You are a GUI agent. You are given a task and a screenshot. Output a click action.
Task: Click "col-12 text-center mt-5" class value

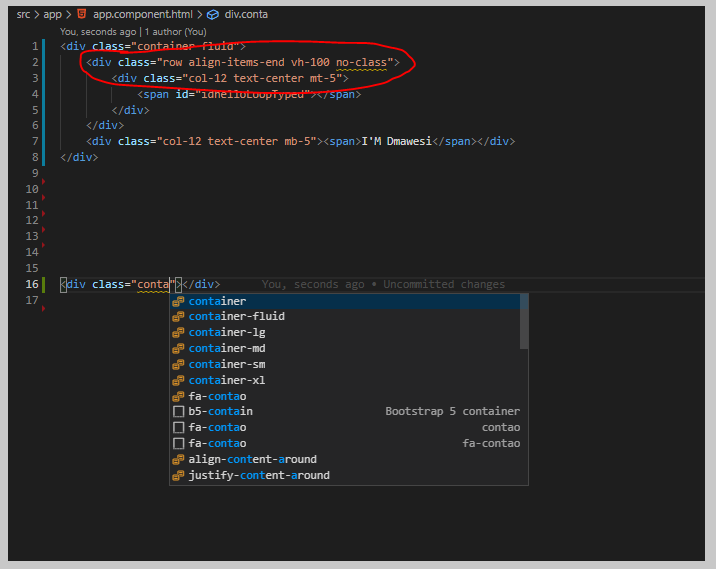262,79
